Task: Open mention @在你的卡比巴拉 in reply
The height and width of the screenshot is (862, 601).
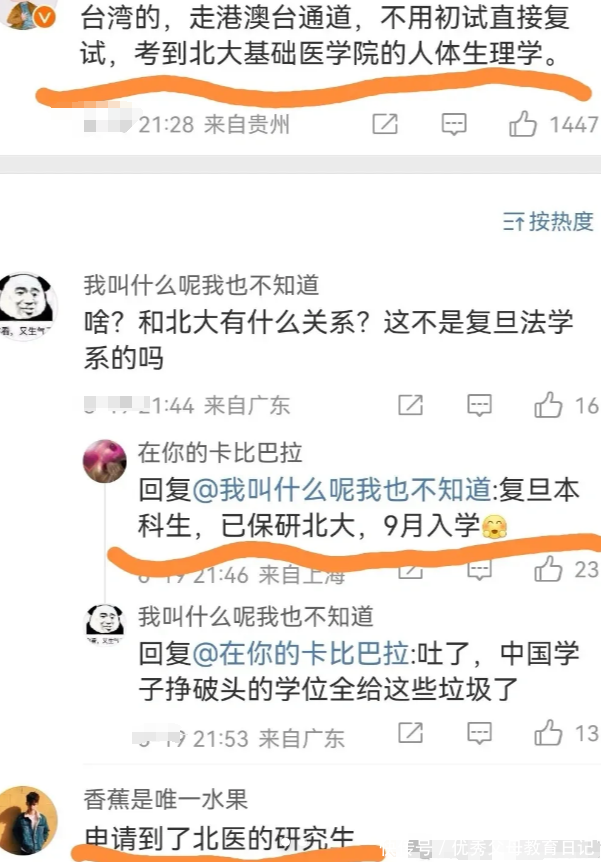Action: [301, 653]
